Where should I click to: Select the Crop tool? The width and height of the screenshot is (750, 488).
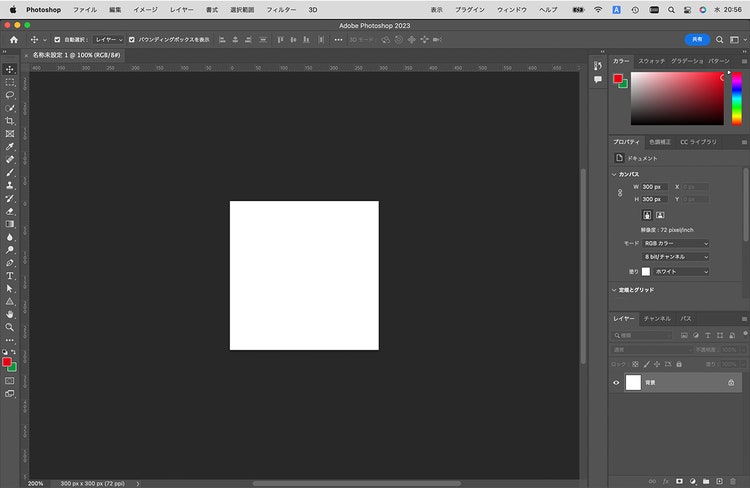coord(10,121)
